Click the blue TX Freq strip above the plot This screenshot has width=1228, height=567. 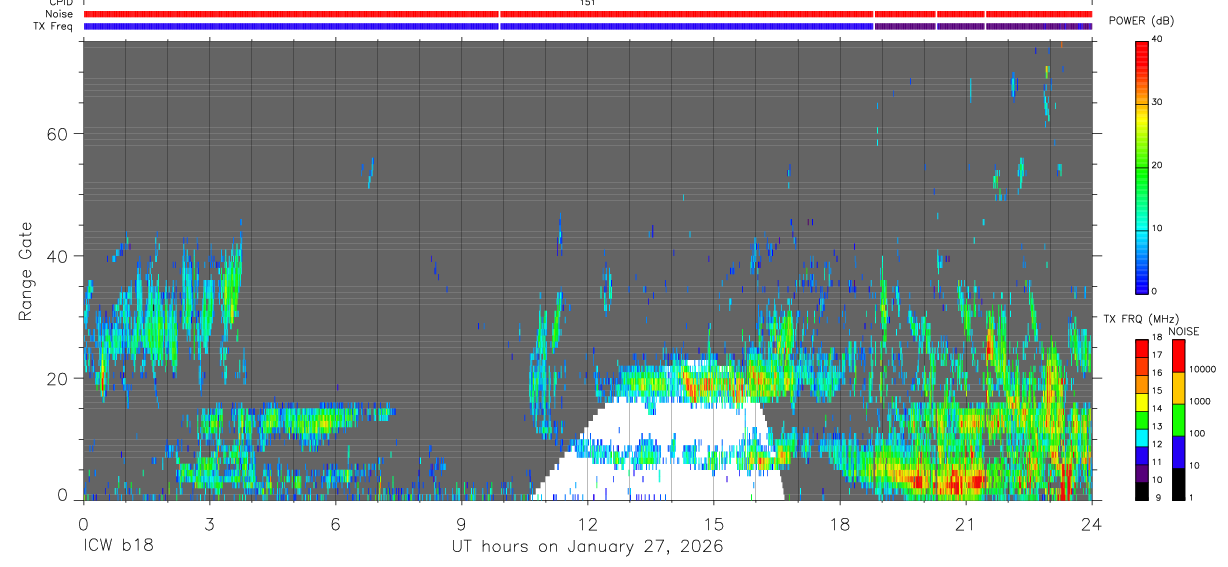coord(587,26)
